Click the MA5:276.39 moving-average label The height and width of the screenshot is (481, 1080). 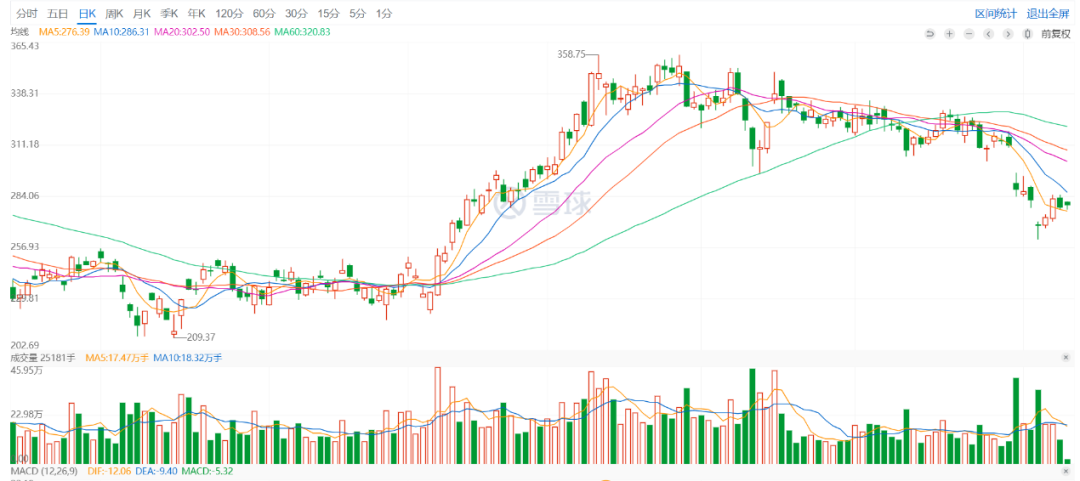tap(64, 32)
